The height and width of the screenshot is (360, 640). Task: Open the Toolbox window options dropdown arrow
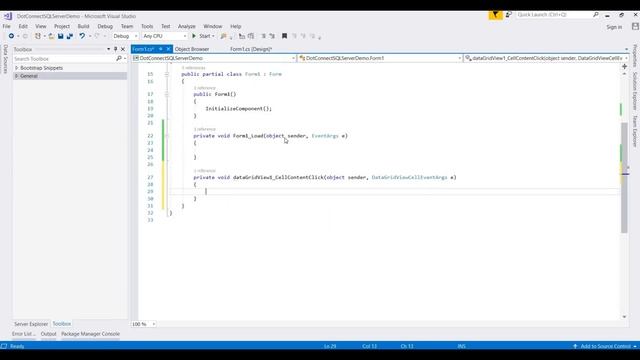point(109,49)
